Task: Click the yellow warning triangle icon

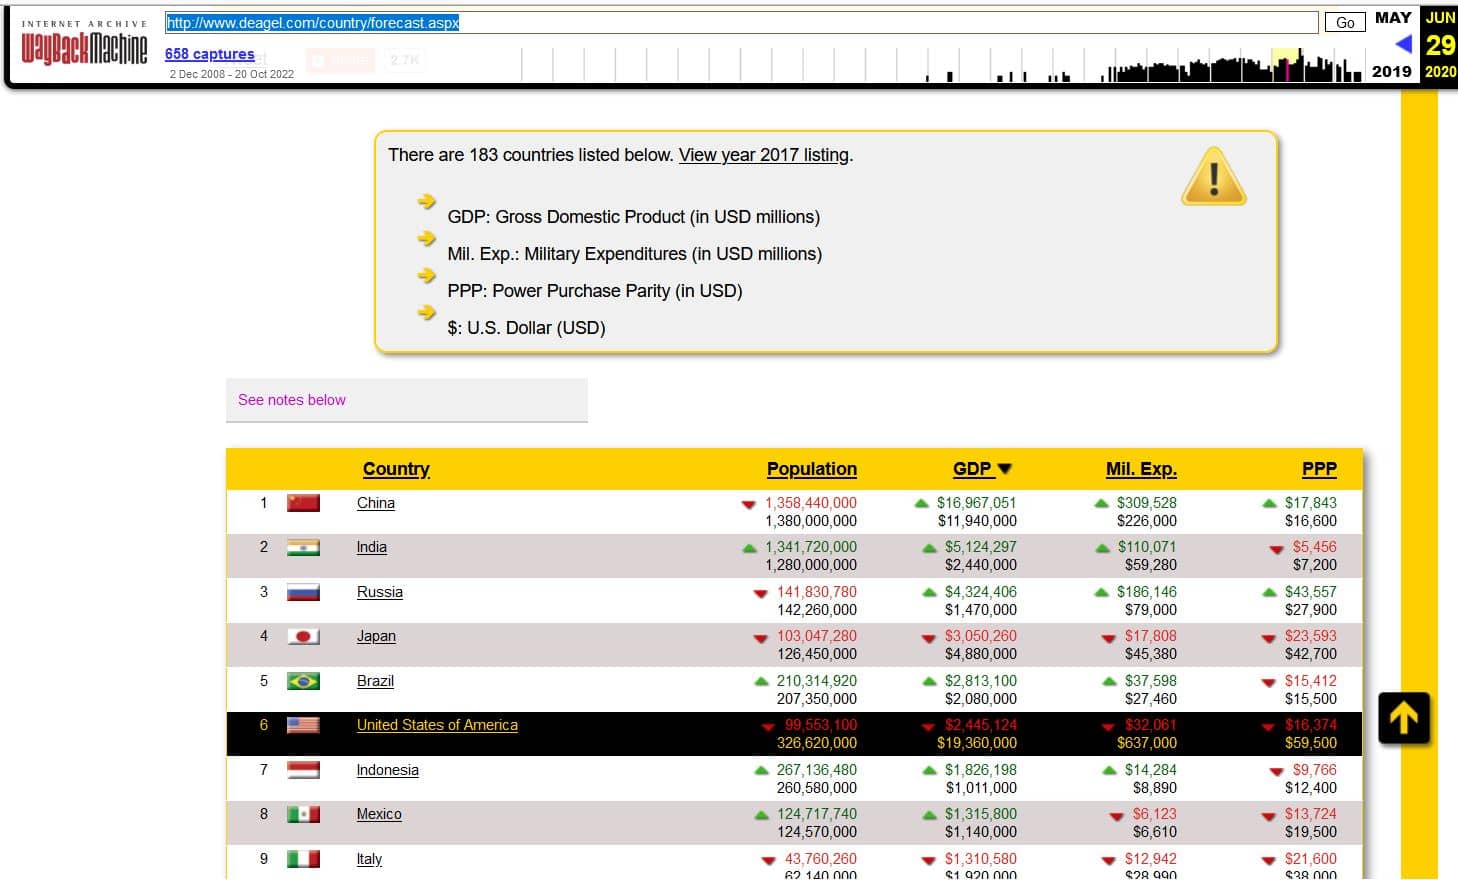Action: point(1213,177)
